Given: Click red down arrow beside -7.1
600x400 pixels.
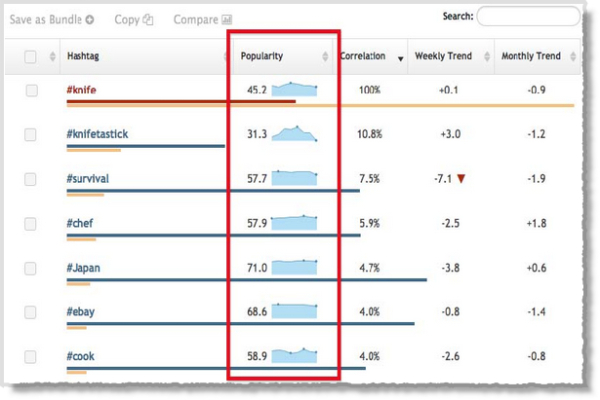Looking at the screenshot, I should click(x=461, y=178).
